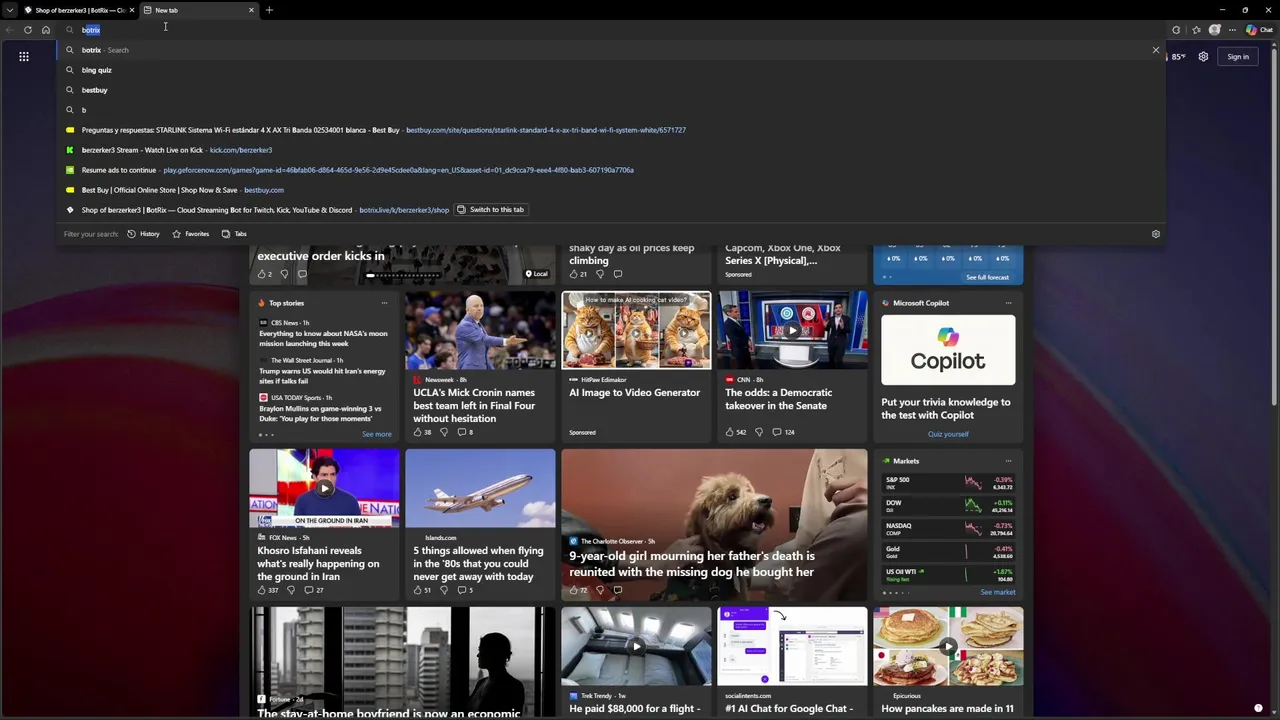Open the berzerker3 Stream Kick suggestion
This screenshot has height=720, width=1280.
click(x=610, y=150)
